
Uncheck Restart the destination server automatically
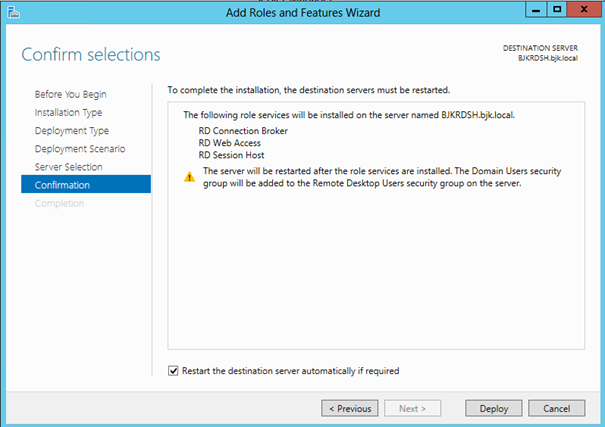pos(173,371)
